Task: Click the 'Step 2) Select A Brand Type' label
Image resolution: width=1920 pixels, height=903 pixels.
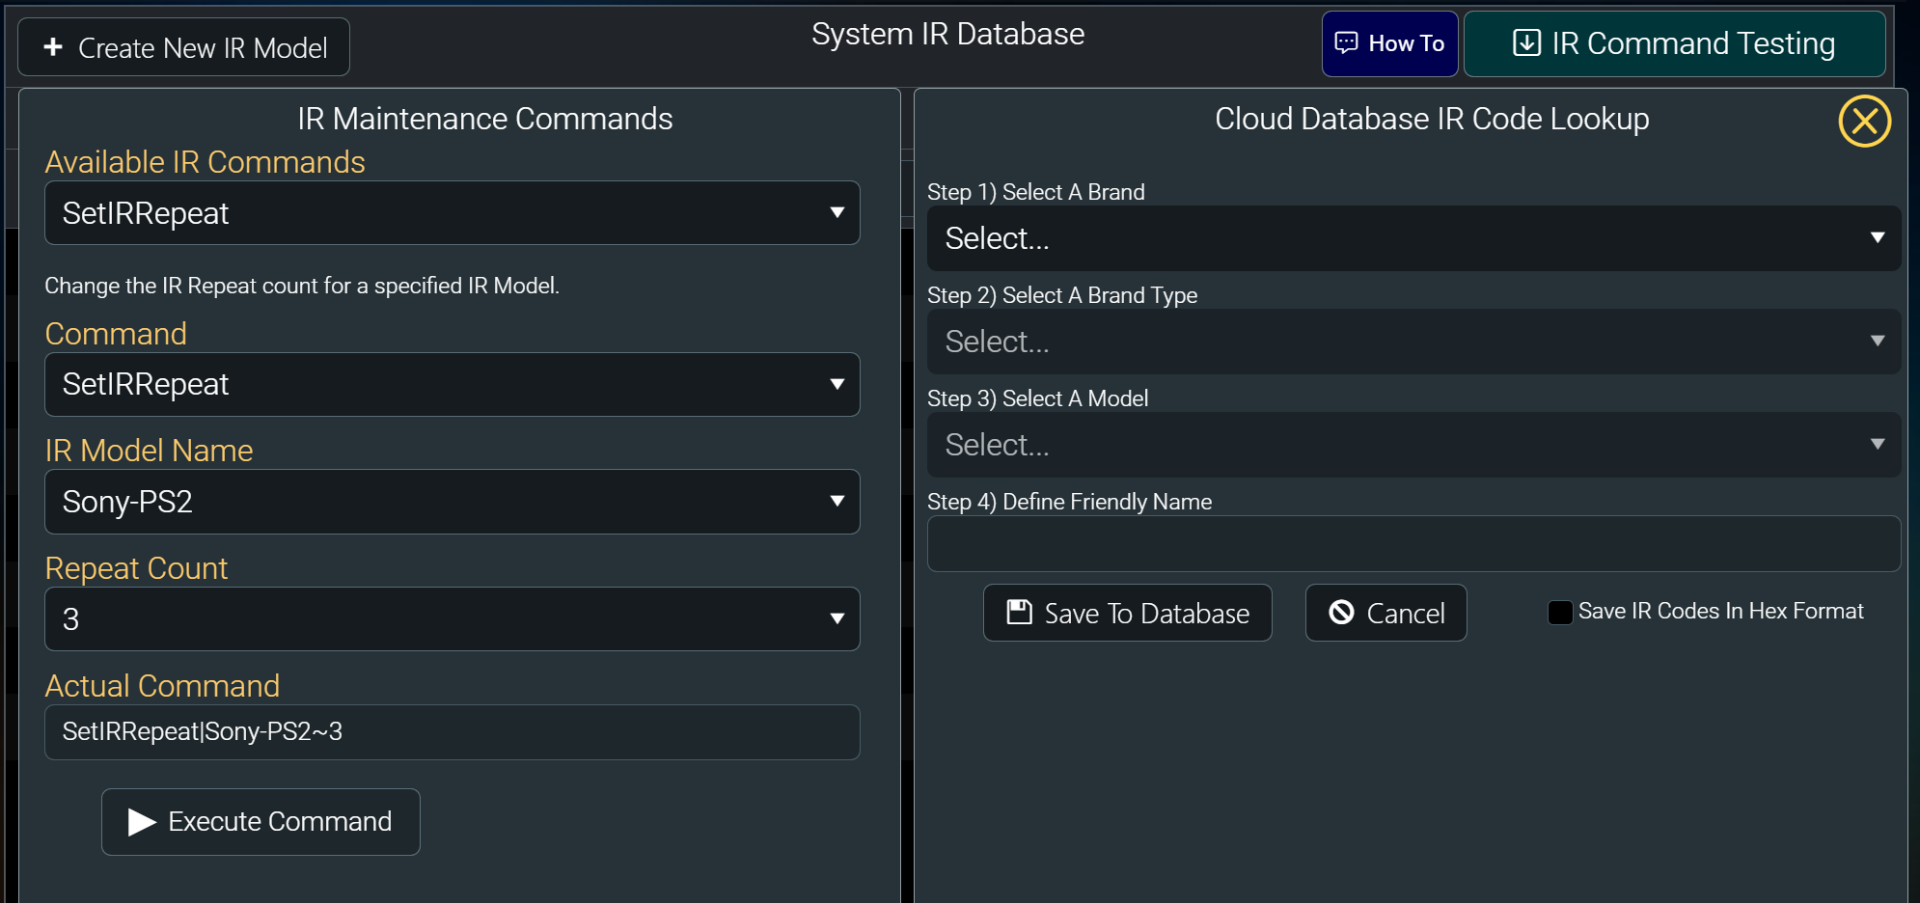Action: 1062,295
